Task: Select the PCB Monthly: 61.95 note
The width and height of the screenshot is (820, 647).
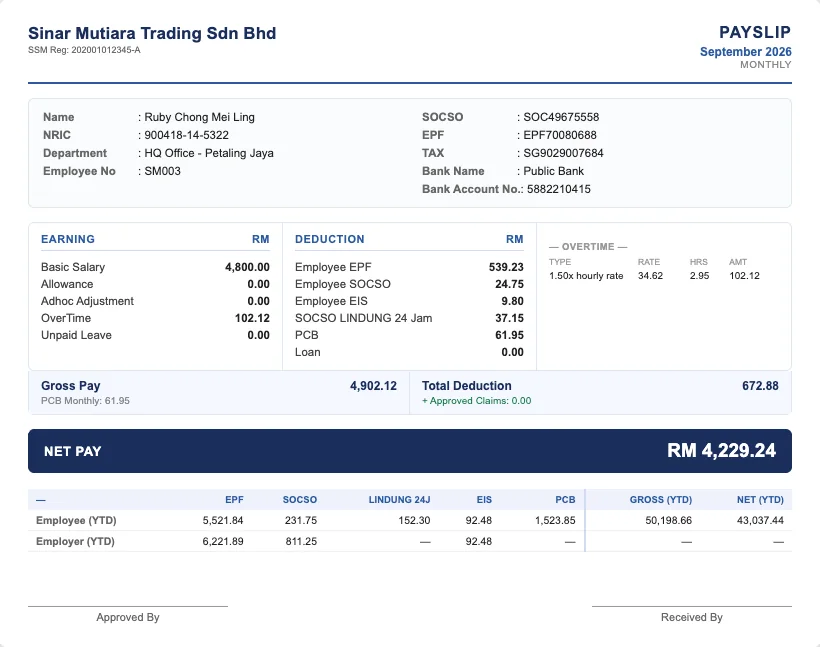Action: pos(85,401)
